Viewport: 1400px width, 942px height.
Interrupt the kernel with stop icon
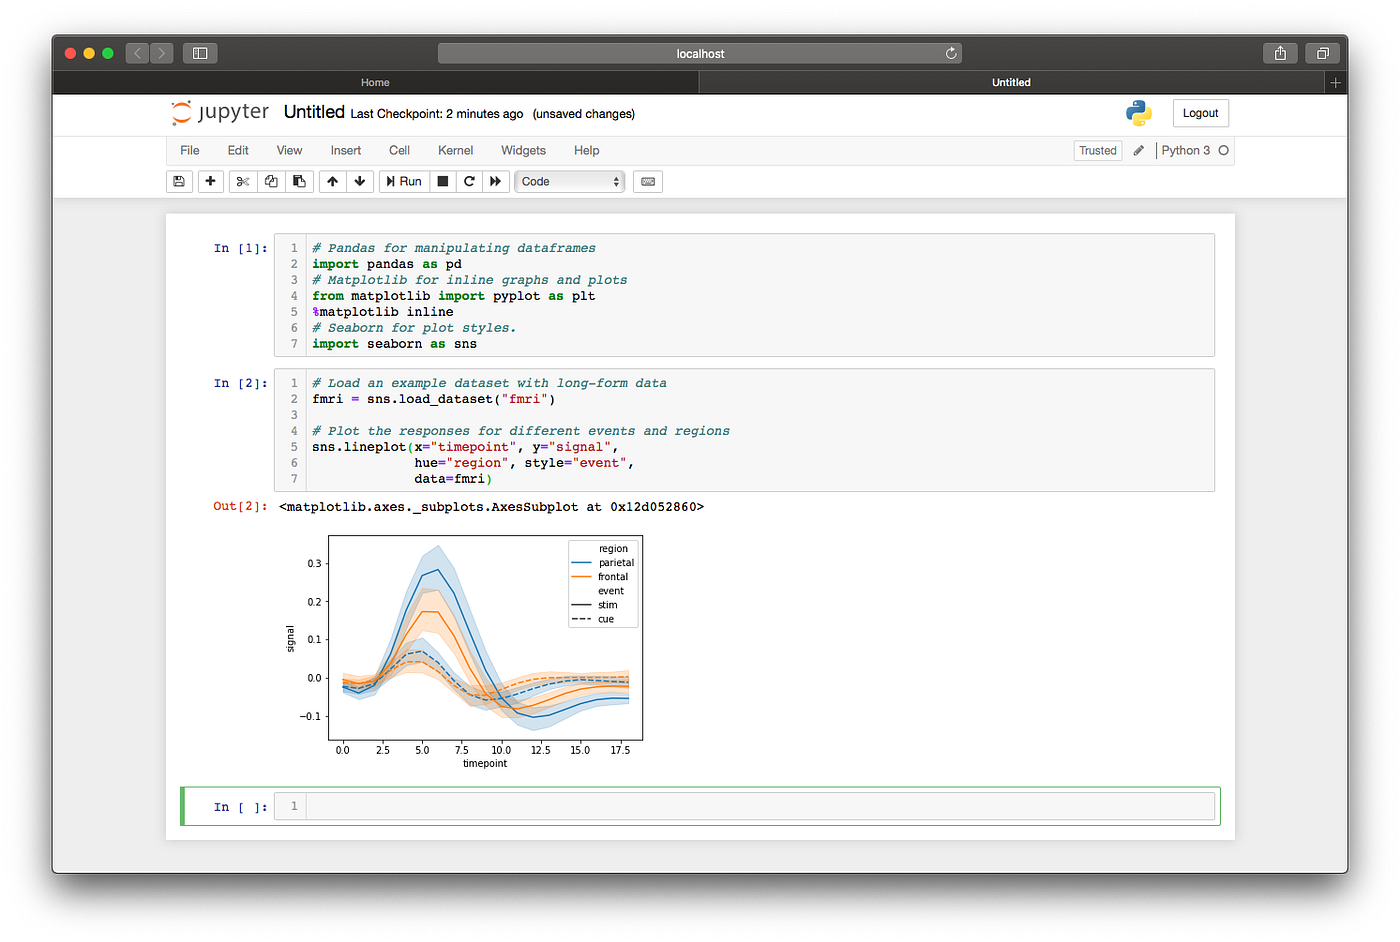(x=441, y=181)
